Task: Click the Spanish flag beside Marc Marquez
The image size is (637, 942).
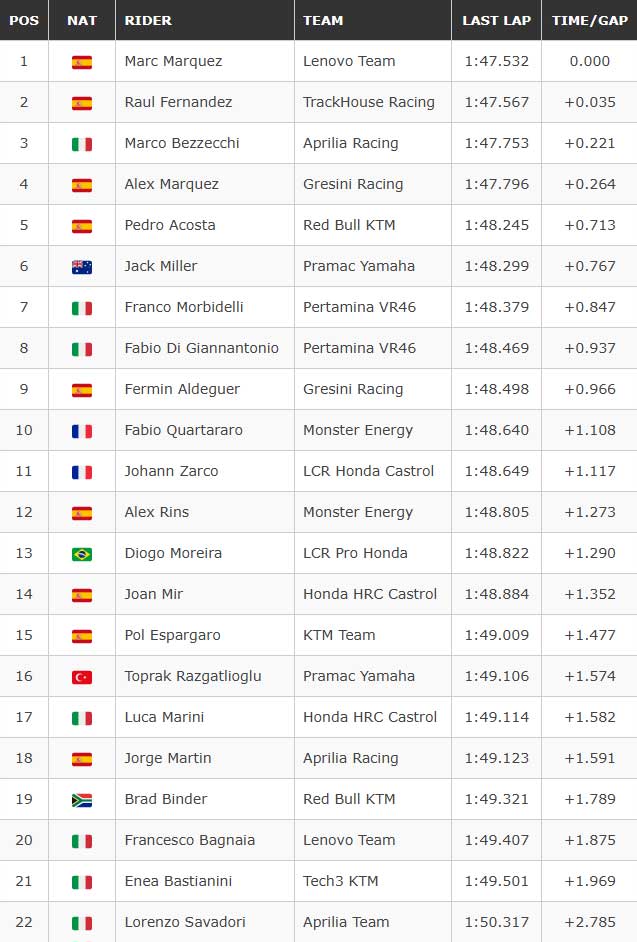Action: pyautogui.click(x=82, y=62)
